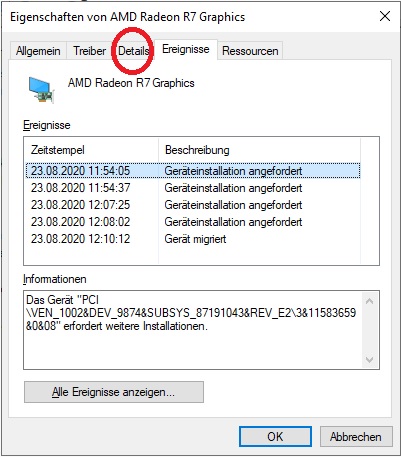Click the Informationen scrollbar up arrow
This screenshot has height=457, width=401.
[x=369, y=301]
